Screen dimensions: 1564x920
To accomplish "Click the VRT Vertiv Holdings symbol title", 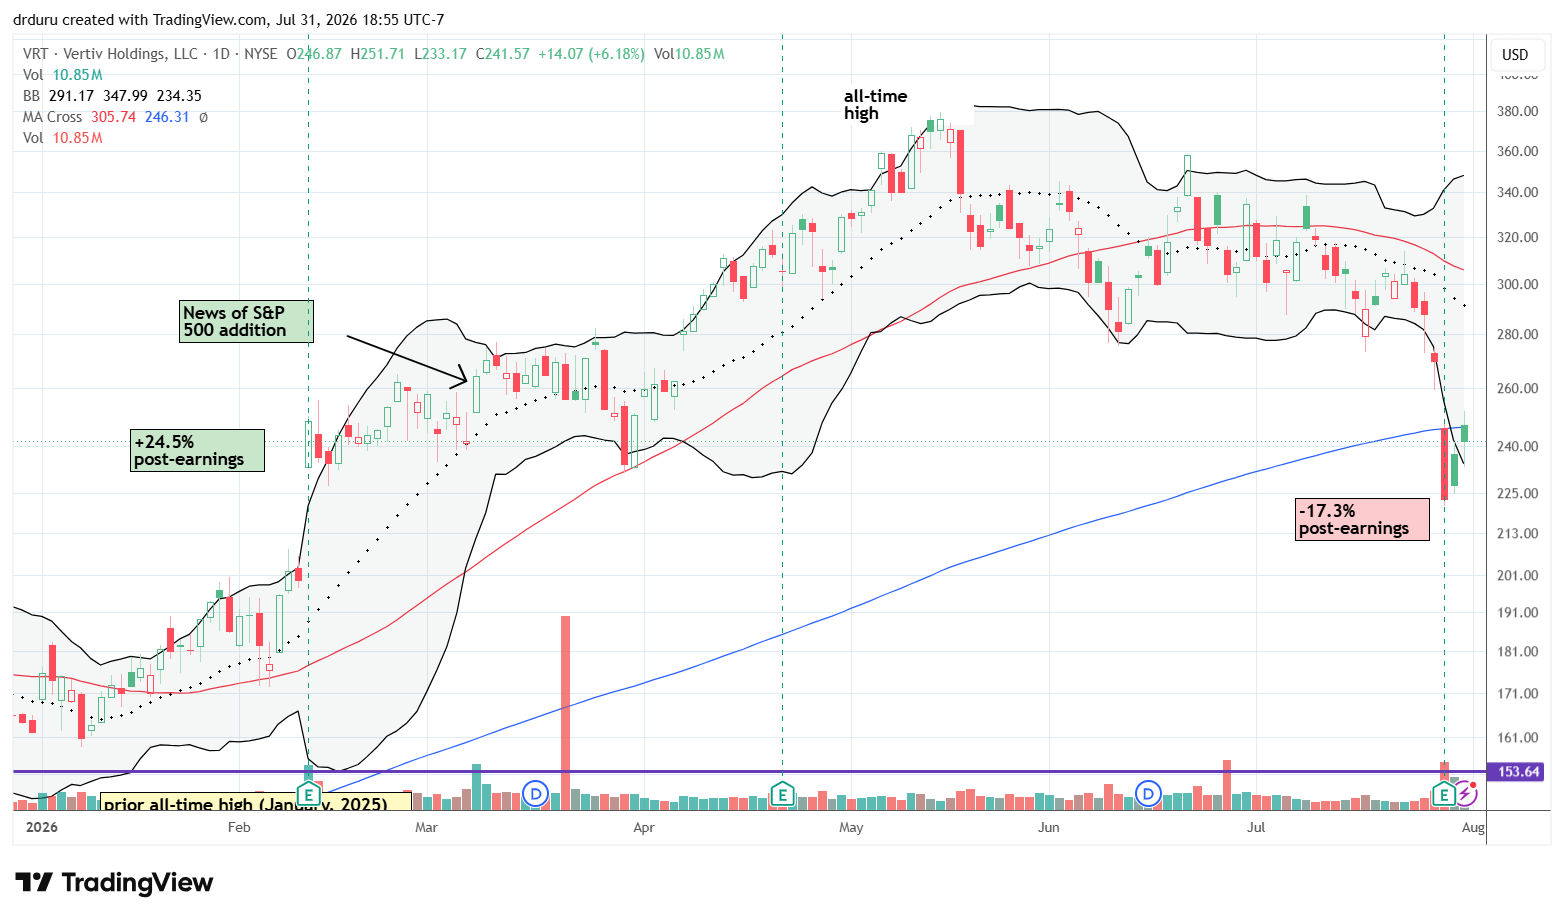I will click(x=150, y=54).
